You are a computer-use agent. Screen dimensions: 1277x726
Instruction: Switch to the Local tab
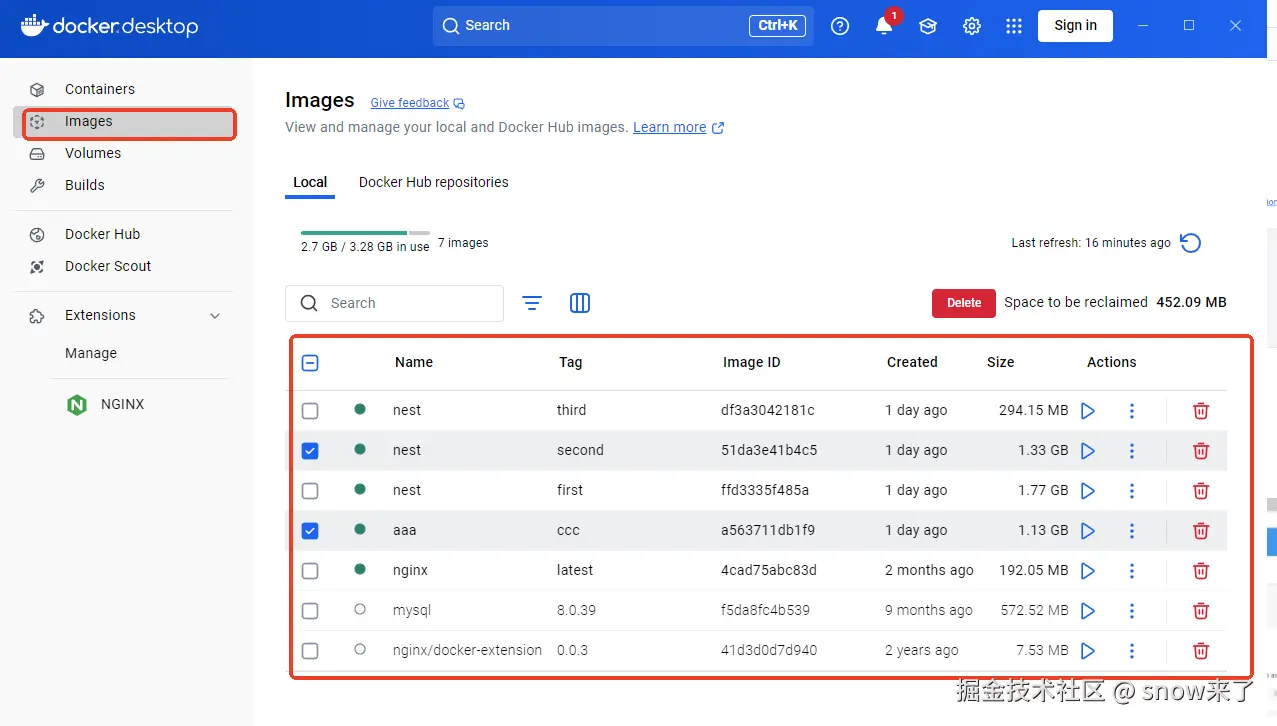[x=310, y=182]
